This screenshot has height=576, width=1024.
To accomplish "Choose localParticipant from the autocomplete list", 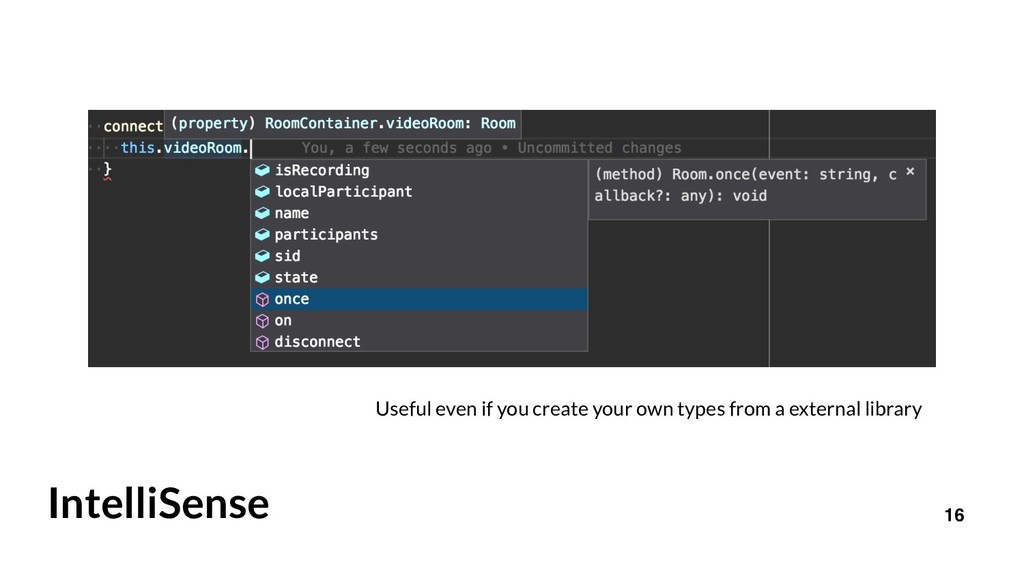I will (x=419, y=192).
